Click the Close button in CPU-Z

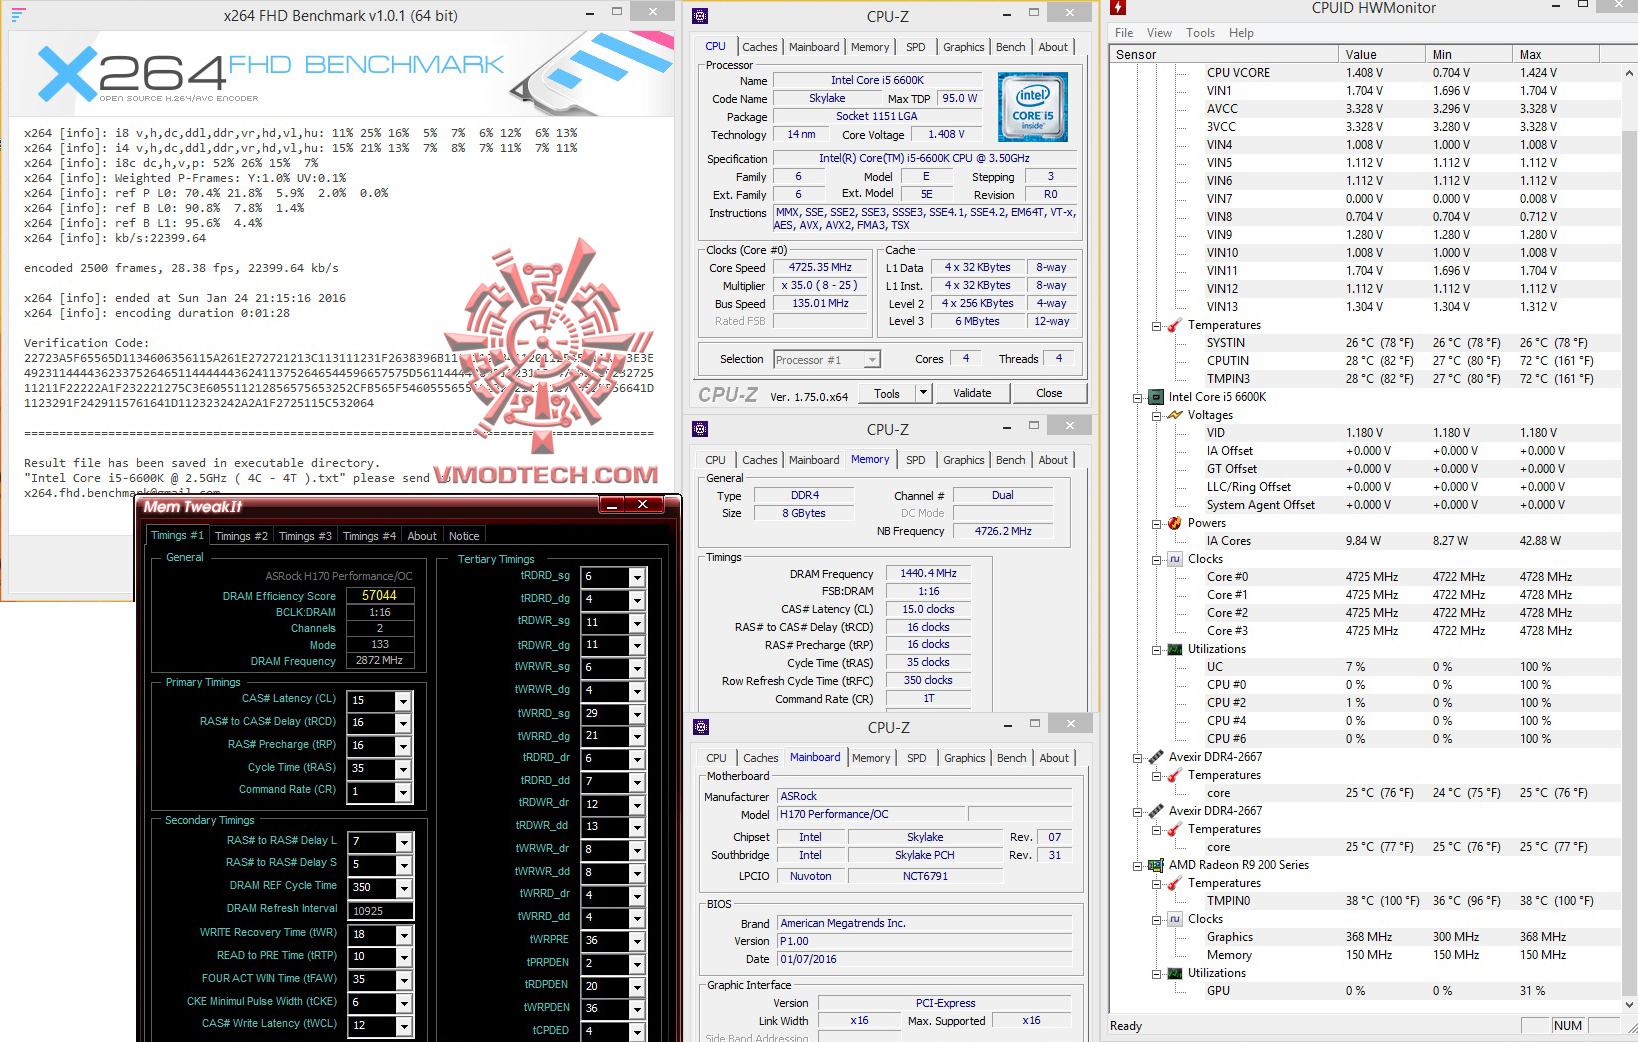[1049, 393]
